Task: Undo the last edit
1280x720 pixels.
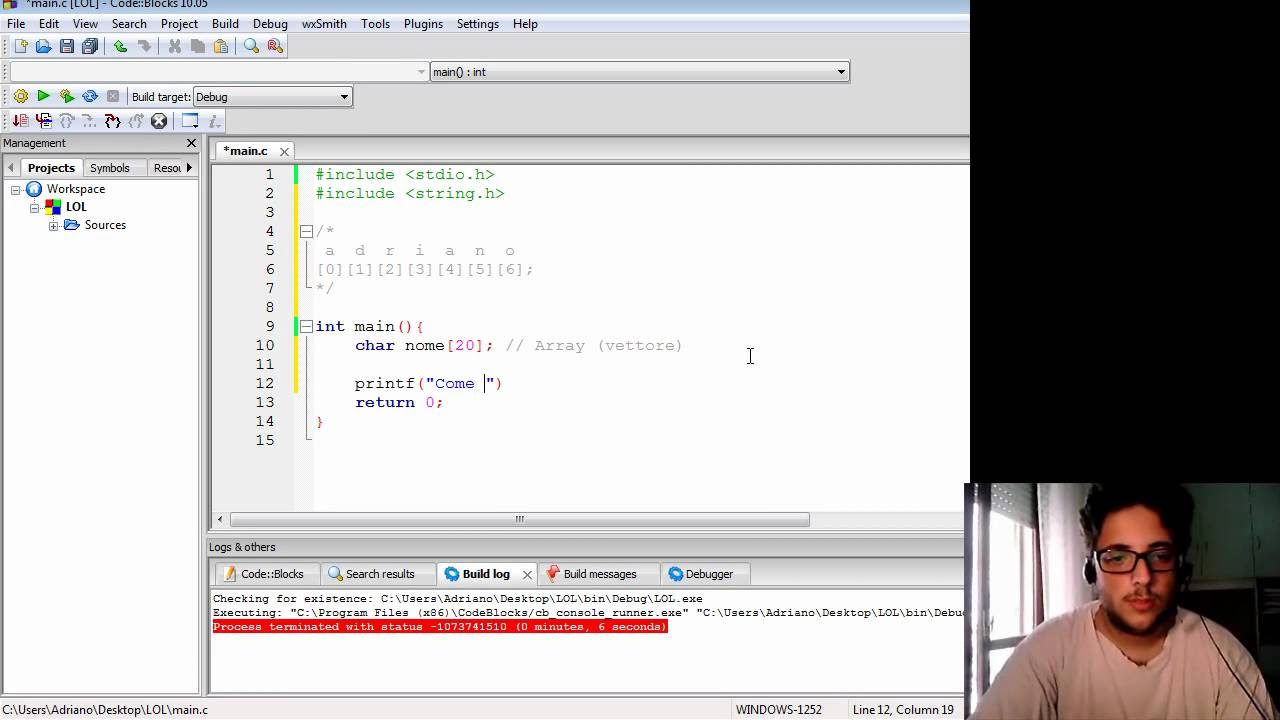Action: pos(120,46)
